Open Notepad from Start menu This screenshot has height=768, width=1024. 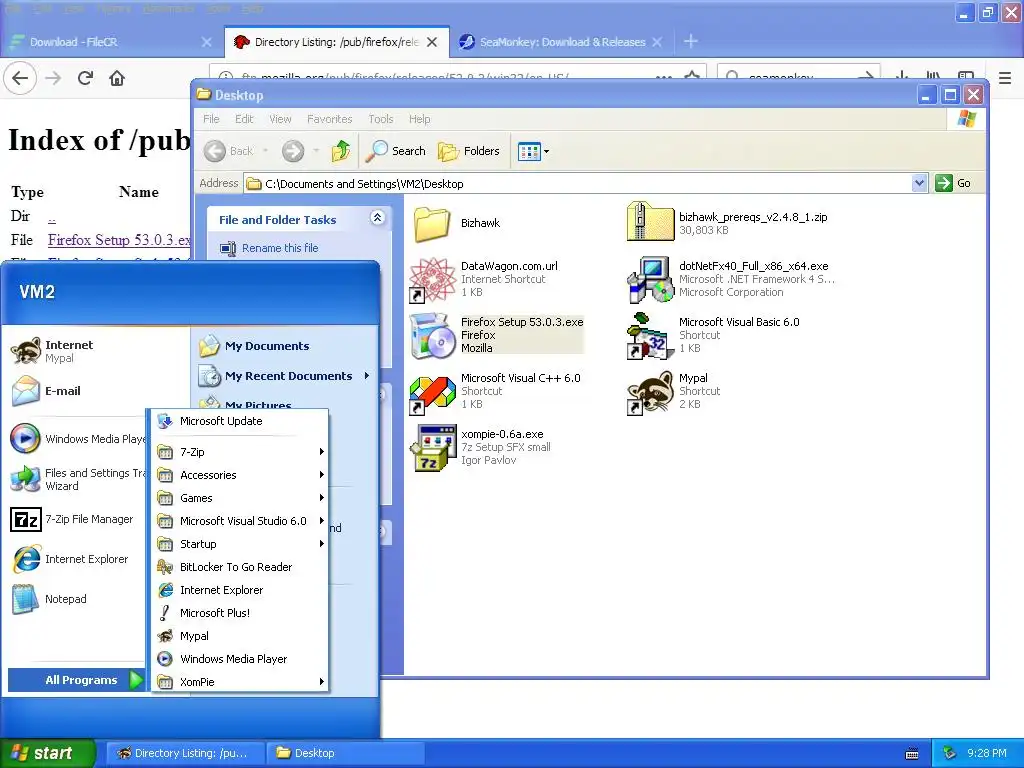click(x=50, y=599)
